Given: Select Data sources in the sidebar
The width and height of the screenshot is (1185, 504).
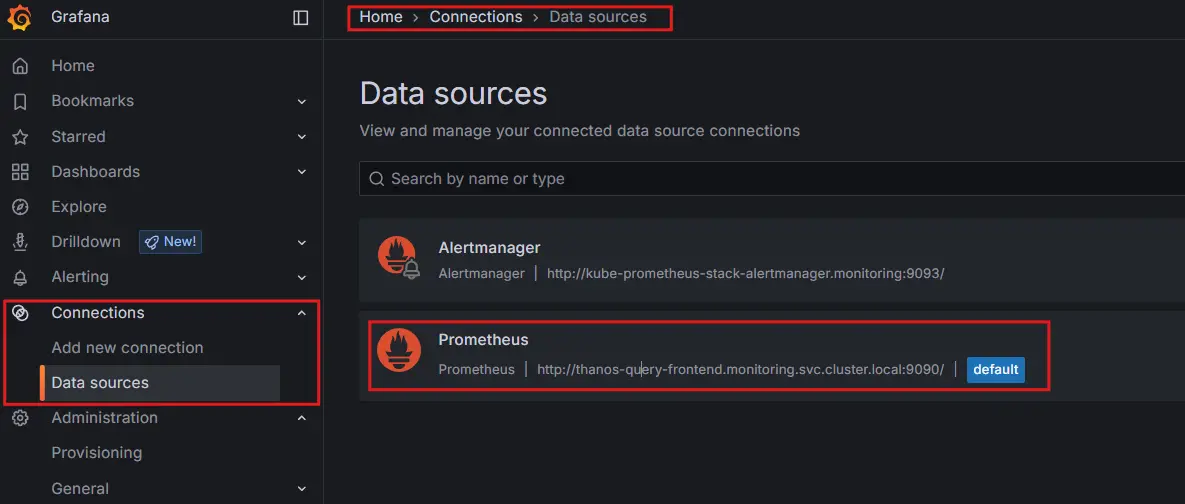Looking at the screenshot, I should [100, 382].
